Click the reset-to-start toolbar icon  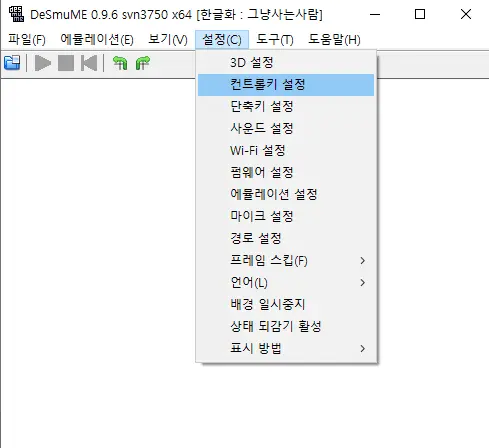pyautogui.click(x=89, y=63)
